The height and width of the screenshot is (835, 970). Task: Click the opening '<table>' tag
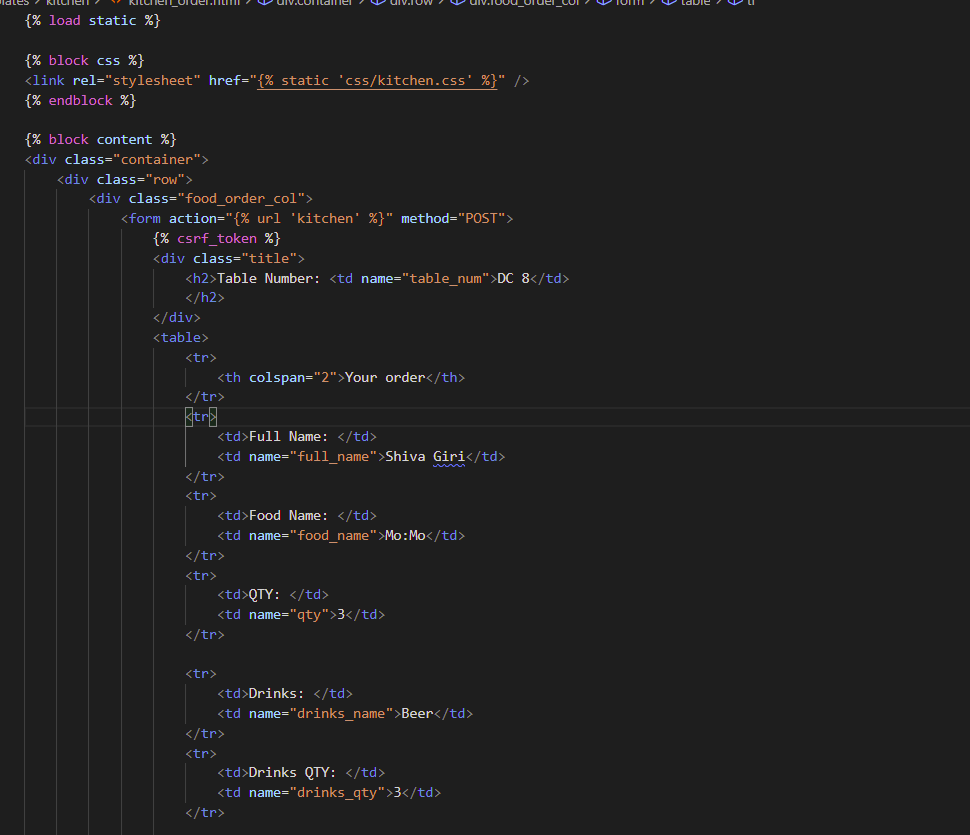[x=181, y=338]
